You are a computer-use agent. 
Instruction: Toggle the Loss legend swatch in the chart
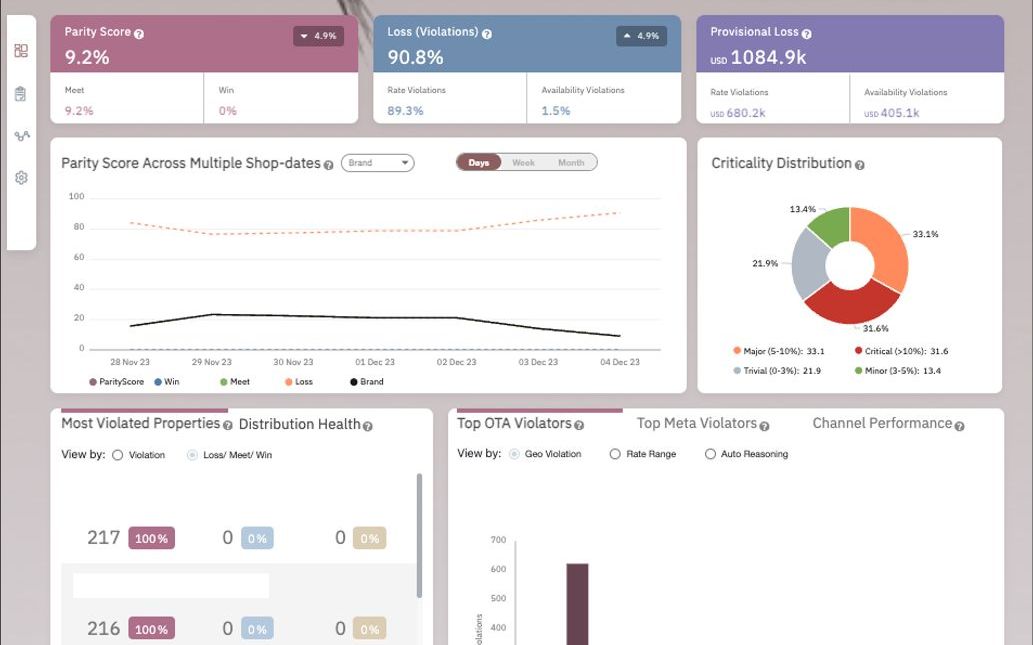tap(289, 382)
